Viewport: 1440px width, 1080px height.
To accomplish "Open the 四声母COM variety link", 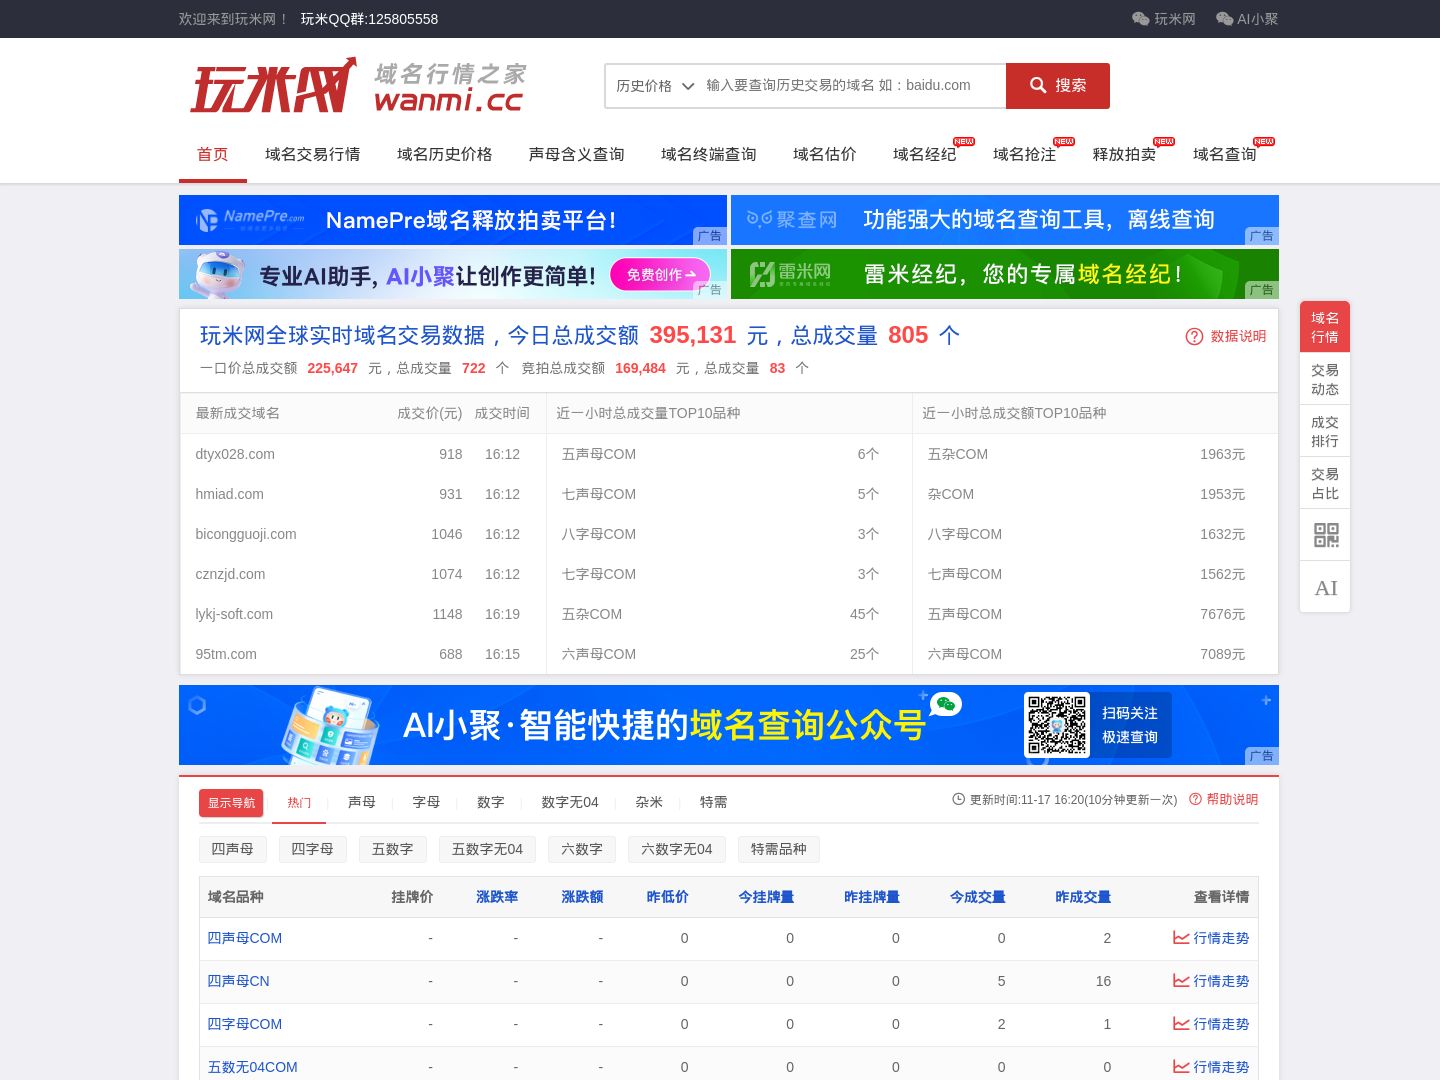I will click(x=245, y=938).
